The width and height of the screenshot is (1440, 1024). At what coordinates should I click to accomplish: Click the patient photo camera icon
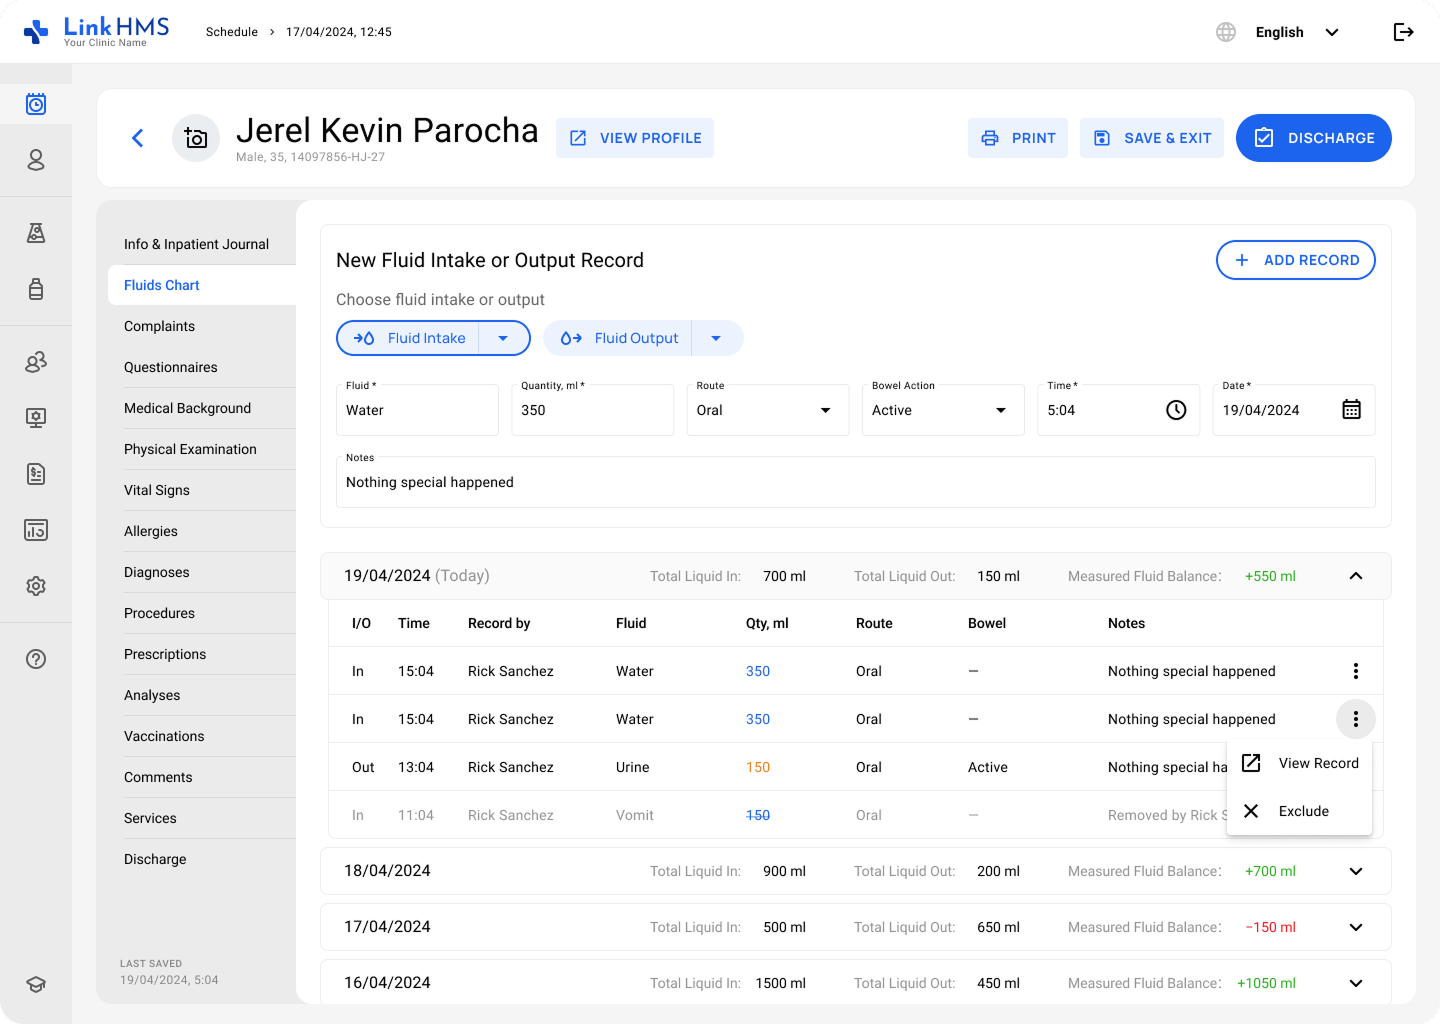(x=196, y=138)
